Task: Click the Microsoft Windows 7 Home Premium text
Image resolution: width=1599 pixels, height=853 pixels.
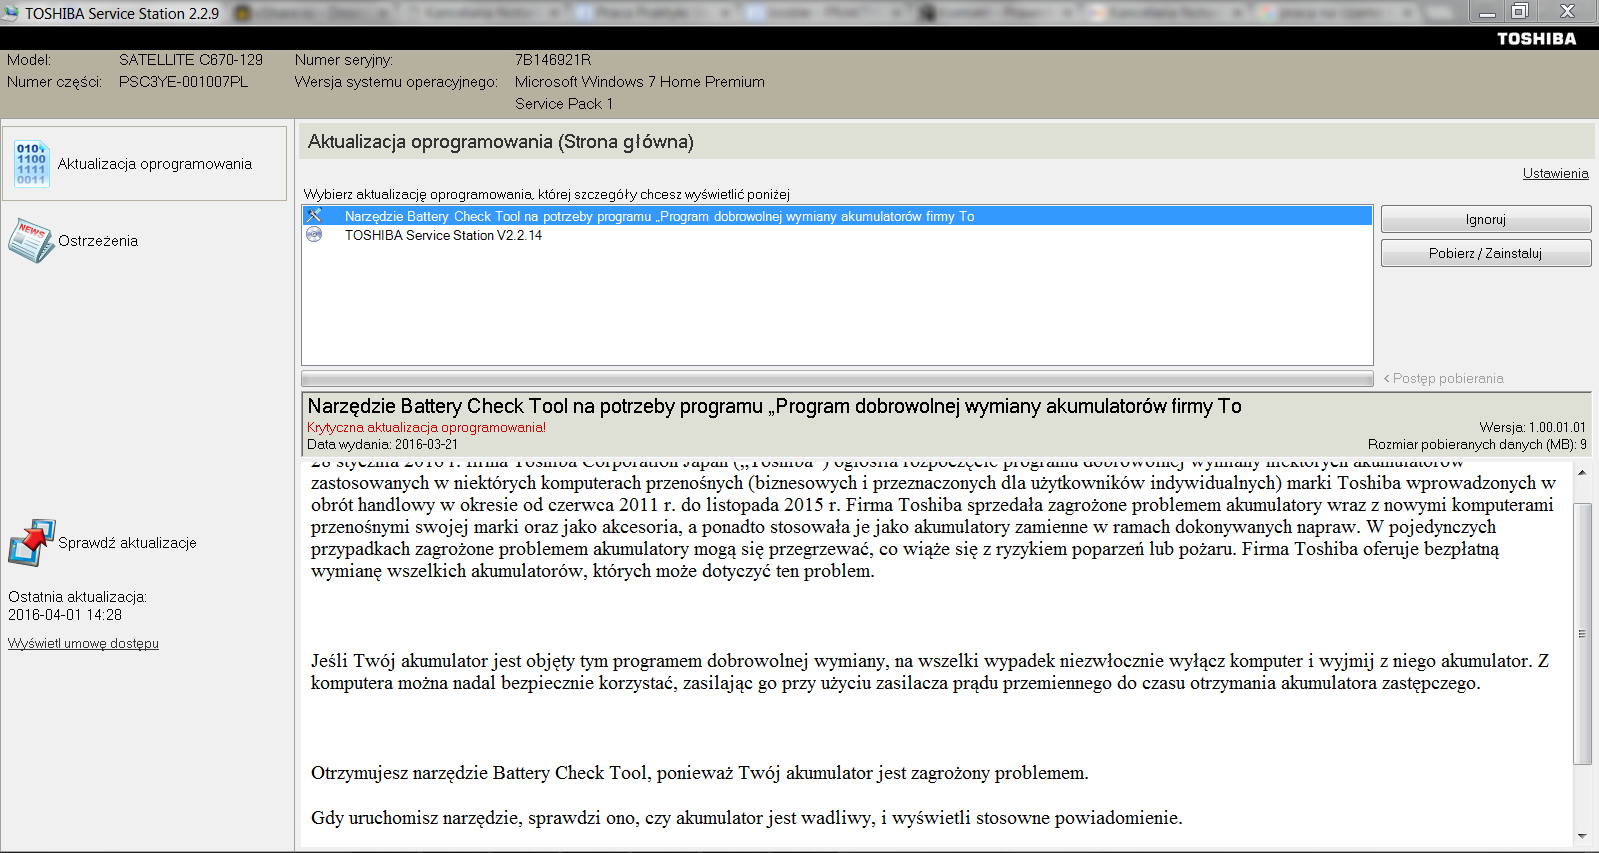Action: 640,82
